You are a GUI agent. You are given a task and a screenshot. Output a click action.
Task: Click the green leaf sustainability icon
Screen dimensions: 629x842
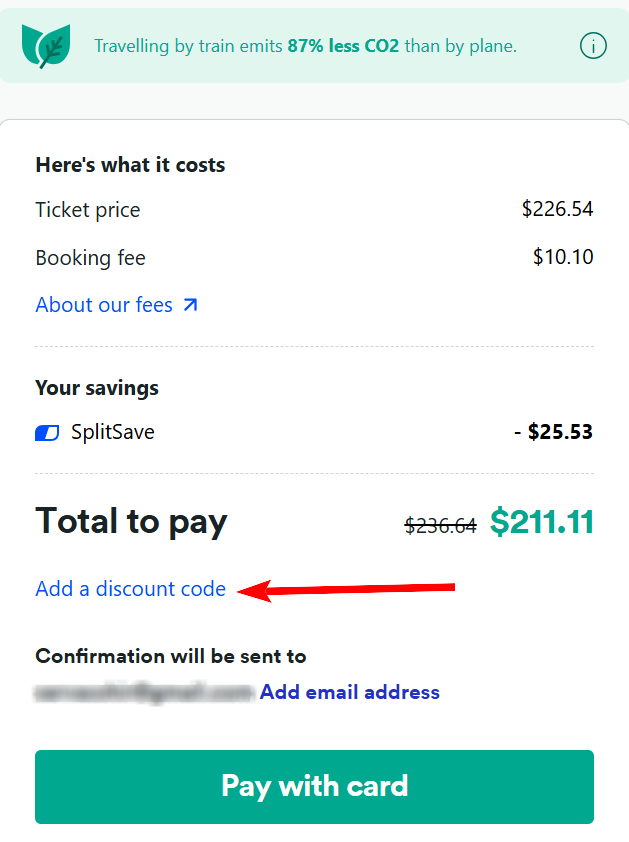click(x=46, y=45)
